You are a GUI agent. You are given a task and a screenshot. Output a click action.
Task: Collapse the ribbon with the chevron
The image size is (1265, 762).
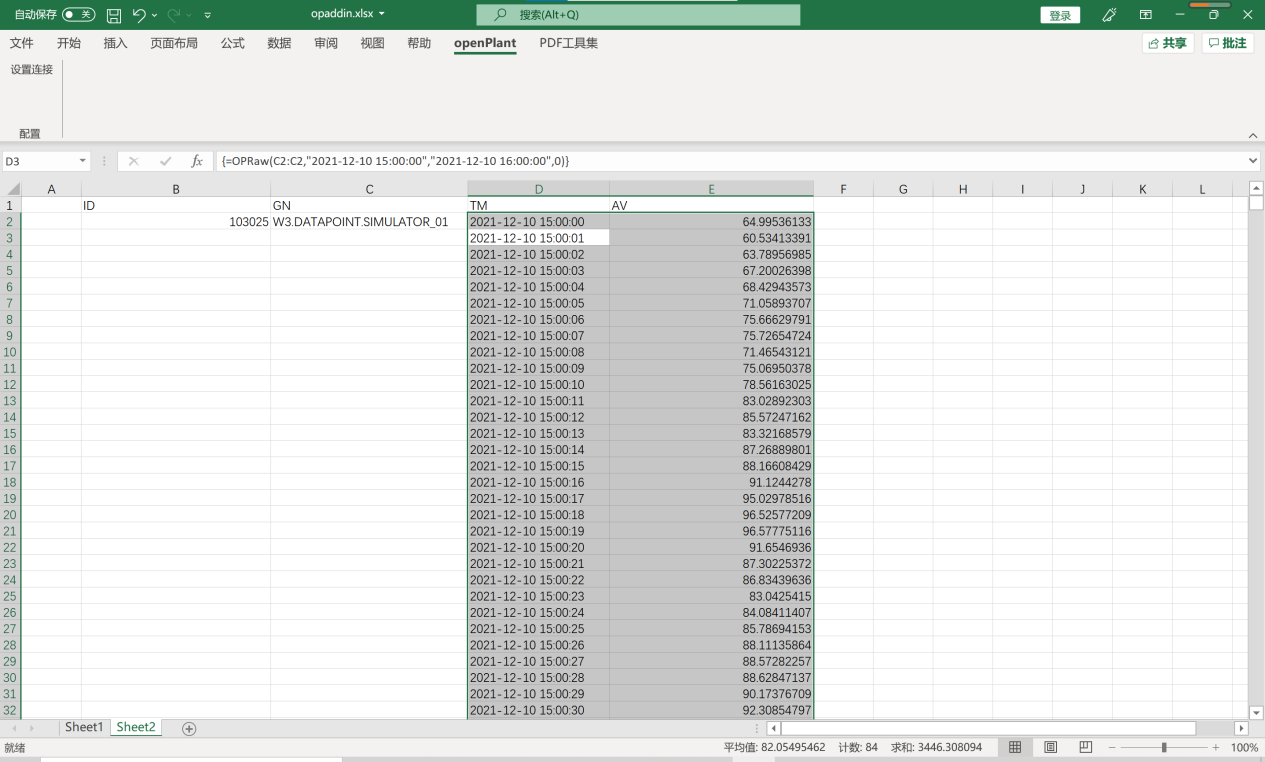(x=1253, y=135)
